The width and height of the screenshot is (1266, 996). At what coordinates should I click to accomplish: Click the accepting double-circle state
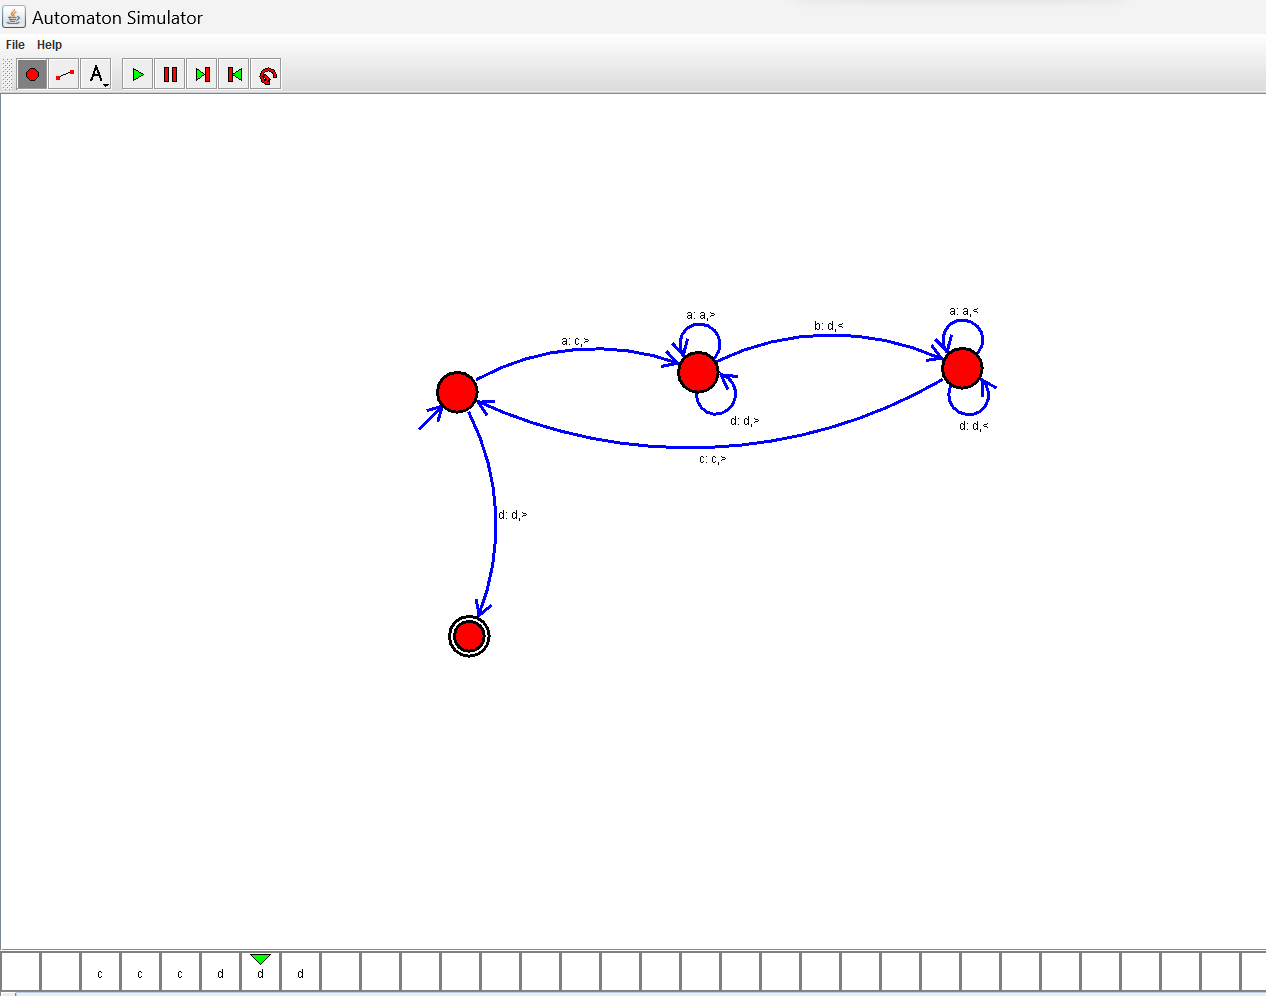point(468,634)
